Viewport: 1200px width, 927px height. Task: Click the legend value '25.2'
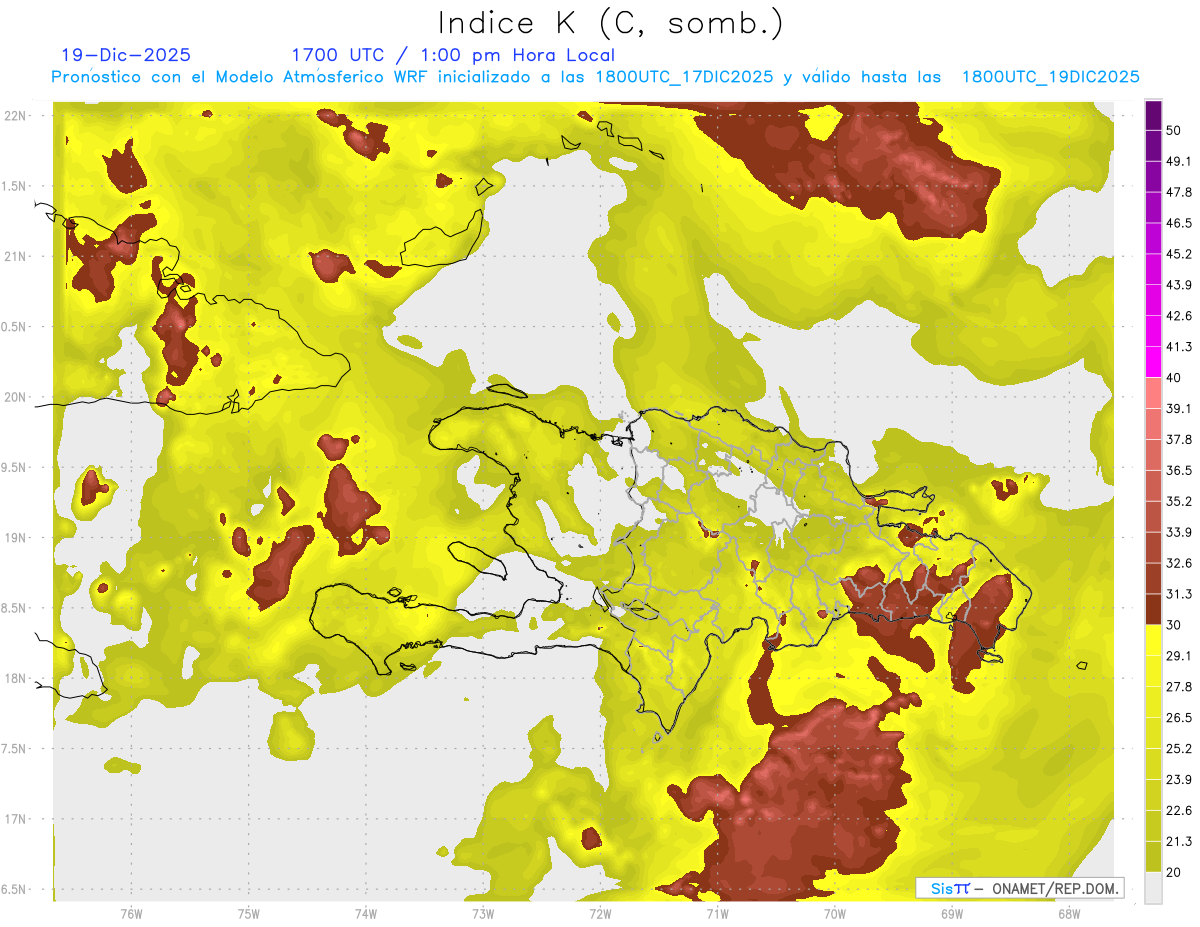coord(1178,749)
